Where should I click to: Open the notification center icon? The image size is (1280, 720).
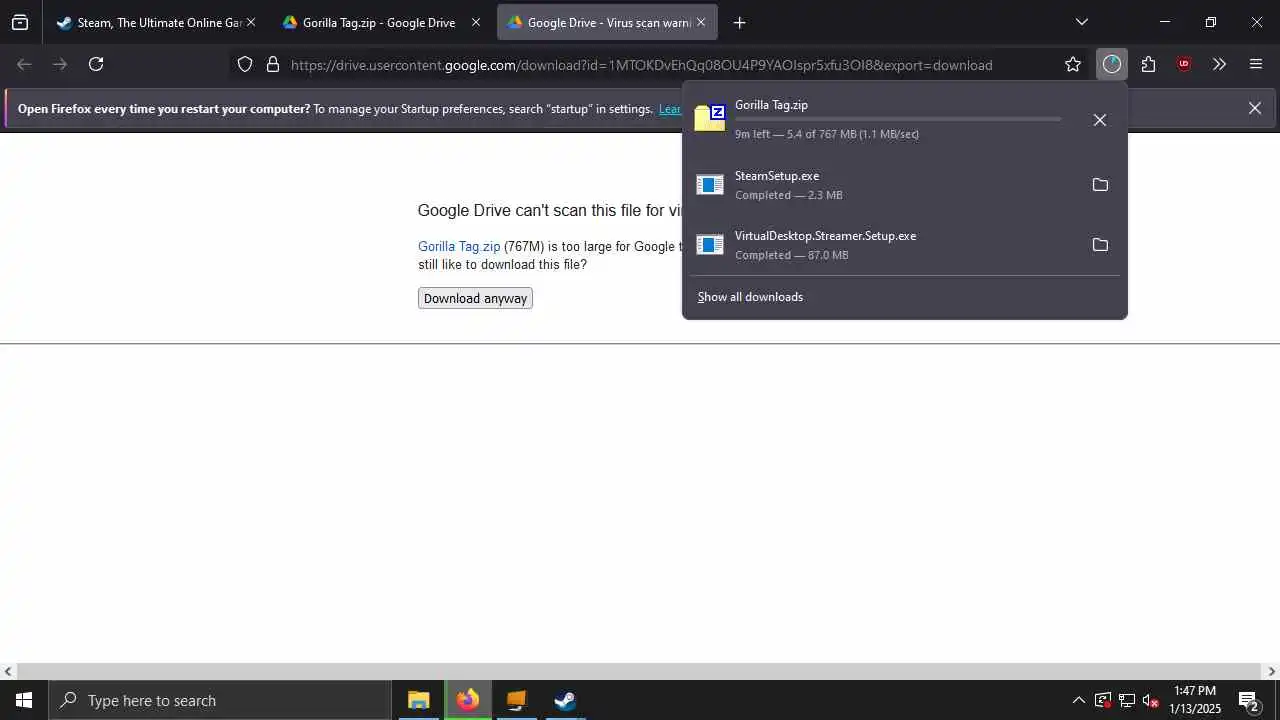pos(1249,700)
